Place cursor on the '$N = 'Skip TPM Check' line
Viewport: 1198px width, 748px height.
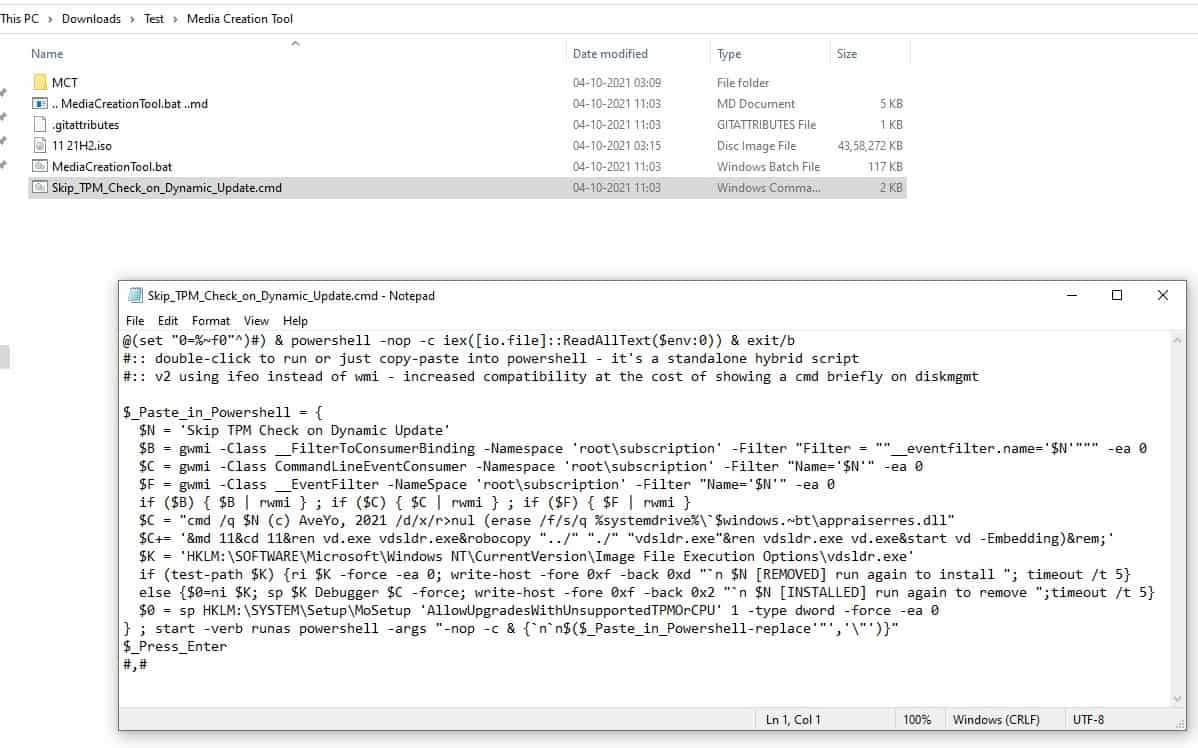pyautogui.click(x=294, y=430)
